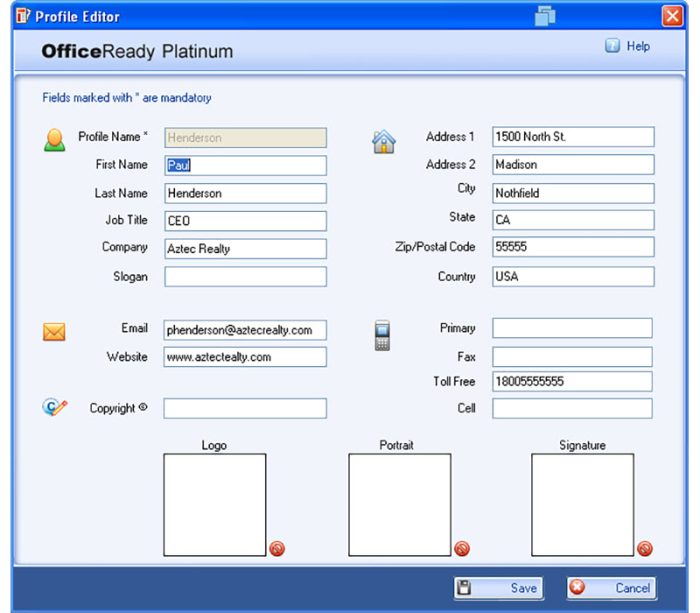
Task: Click the 'Job Title' label
Action: point(126,220)
